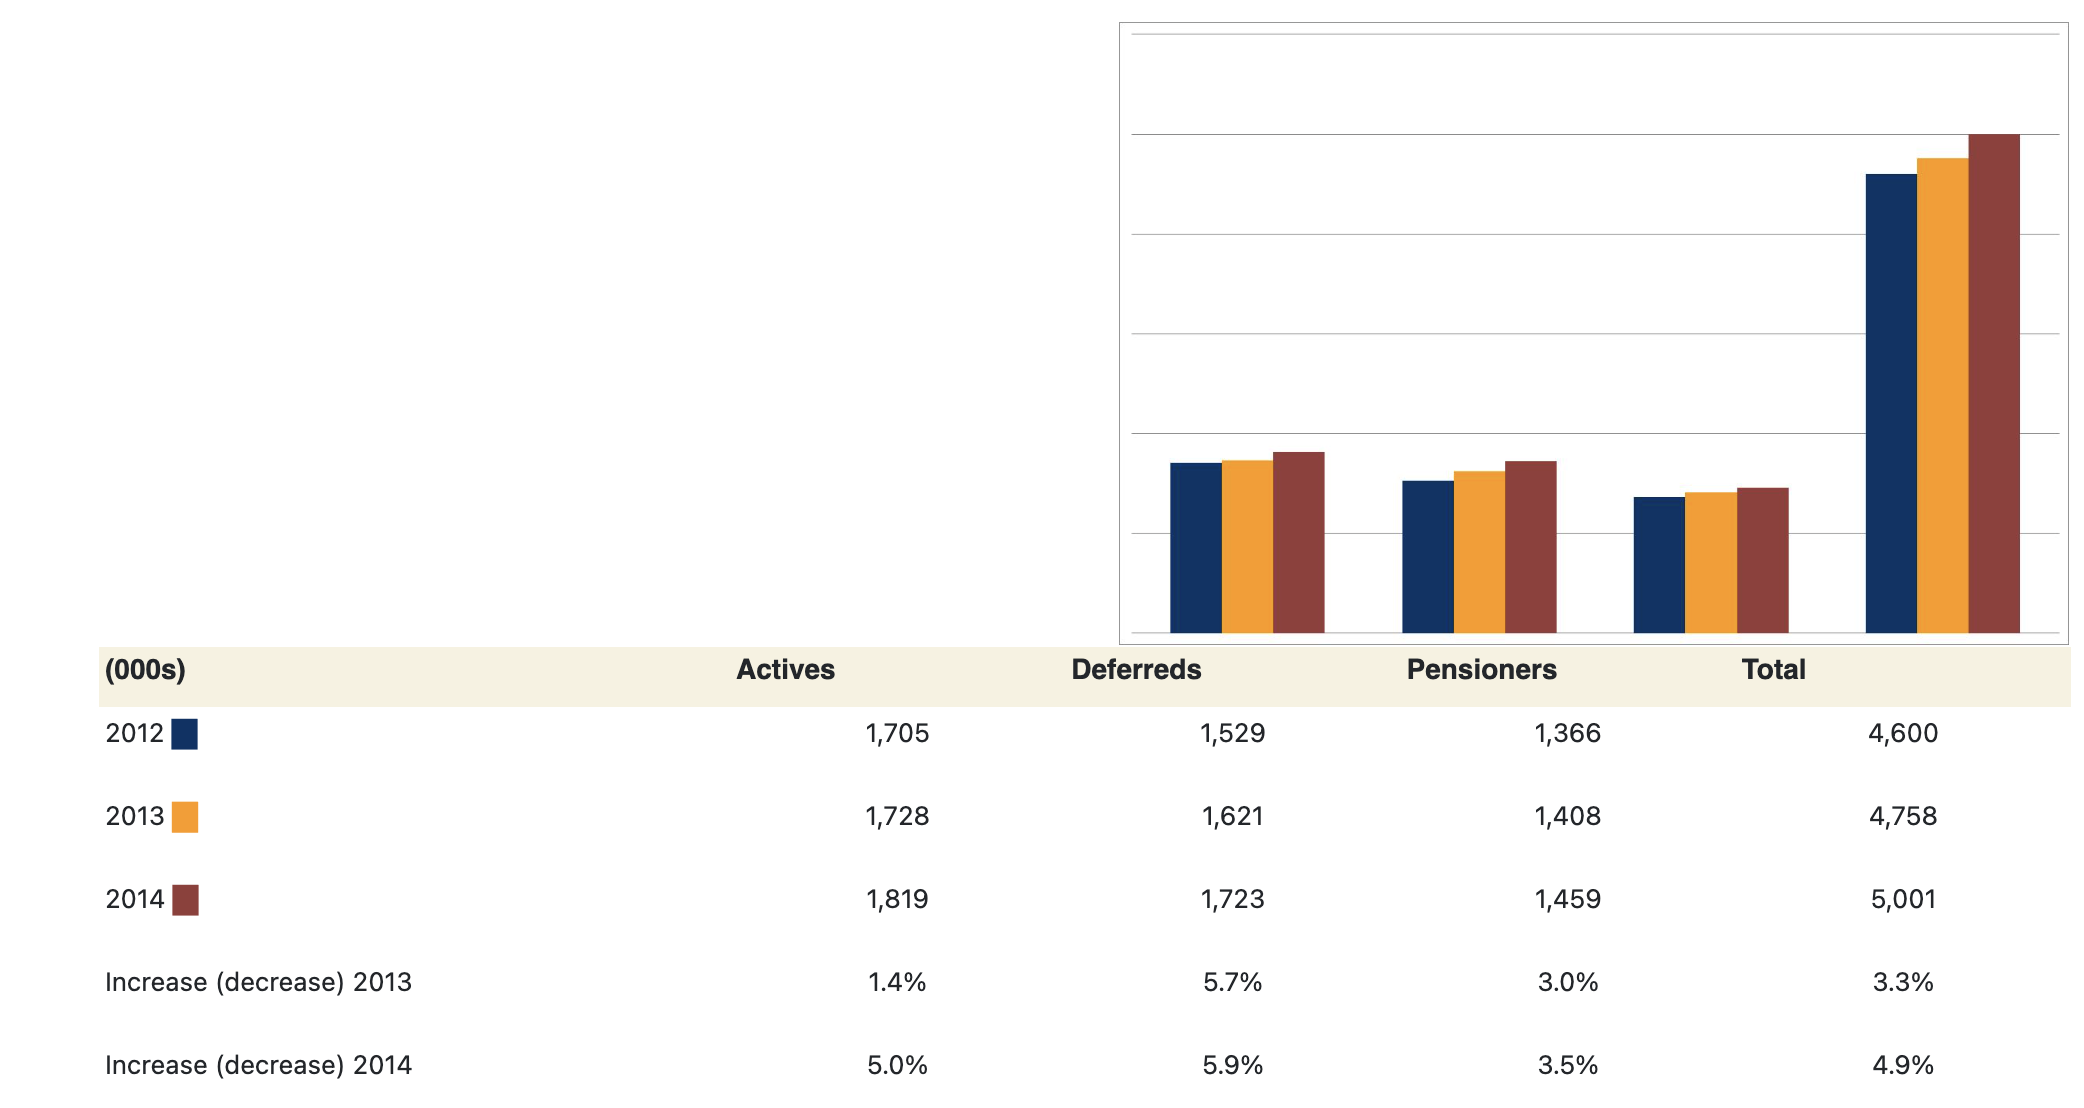Viewport: 2084px width, 1108px height.
Task: Click the 5.9% Deferreds increase cell
Action: click(1232, 1066)
